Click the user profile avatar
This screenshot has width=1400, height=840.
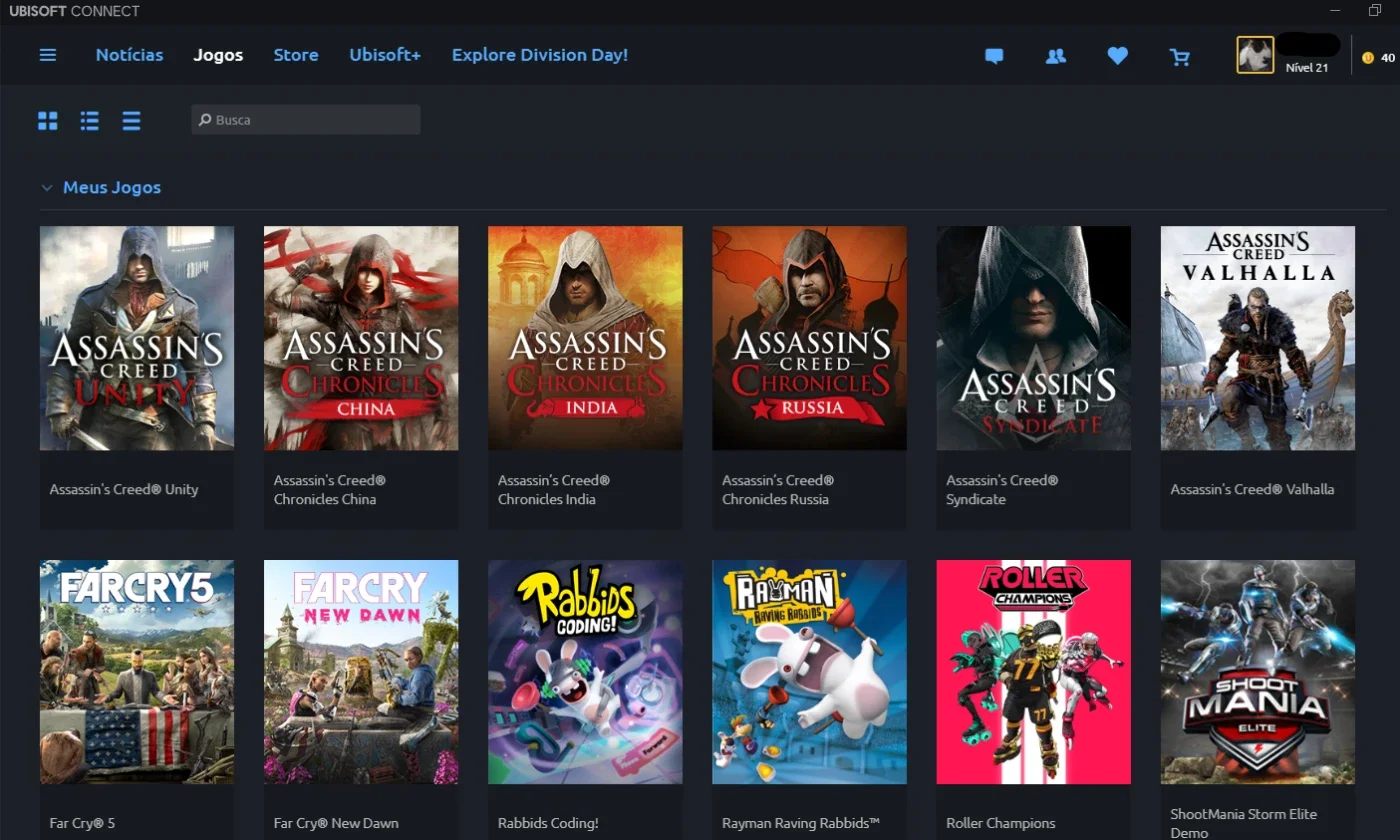(1255, 55)
